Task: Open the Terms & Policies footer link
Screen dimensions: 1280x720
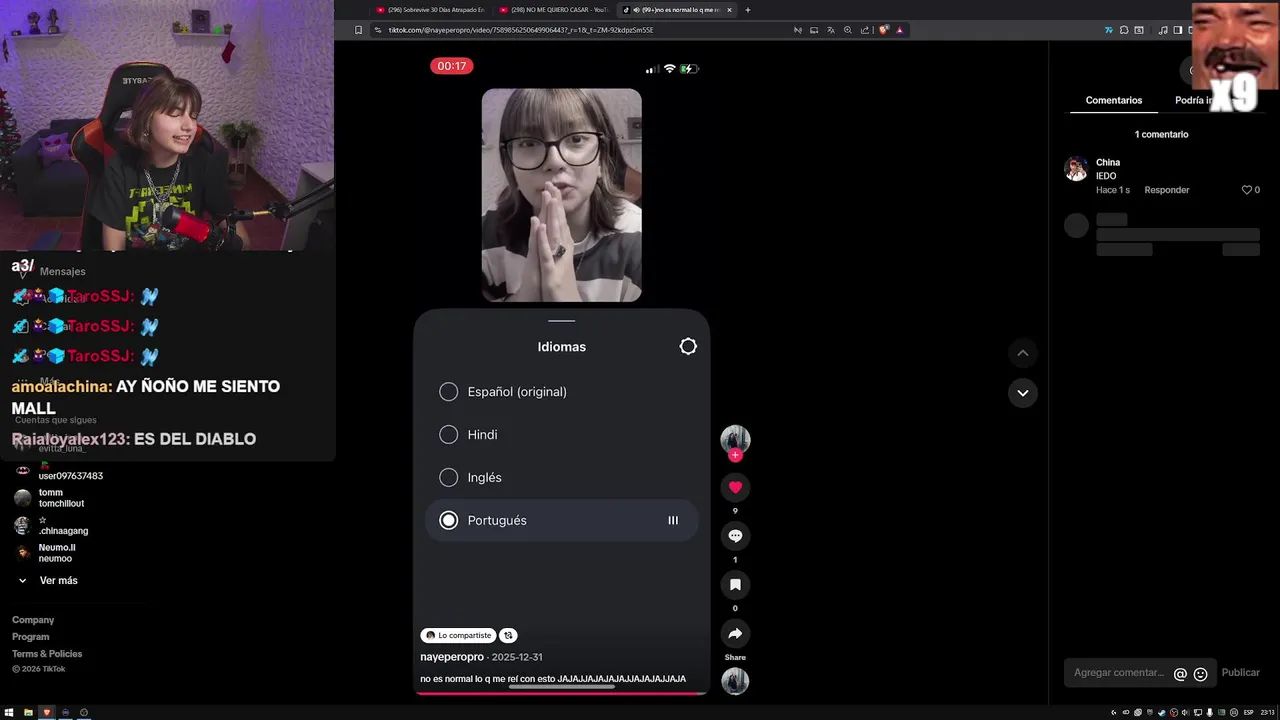Action: (x=47, y=654)
